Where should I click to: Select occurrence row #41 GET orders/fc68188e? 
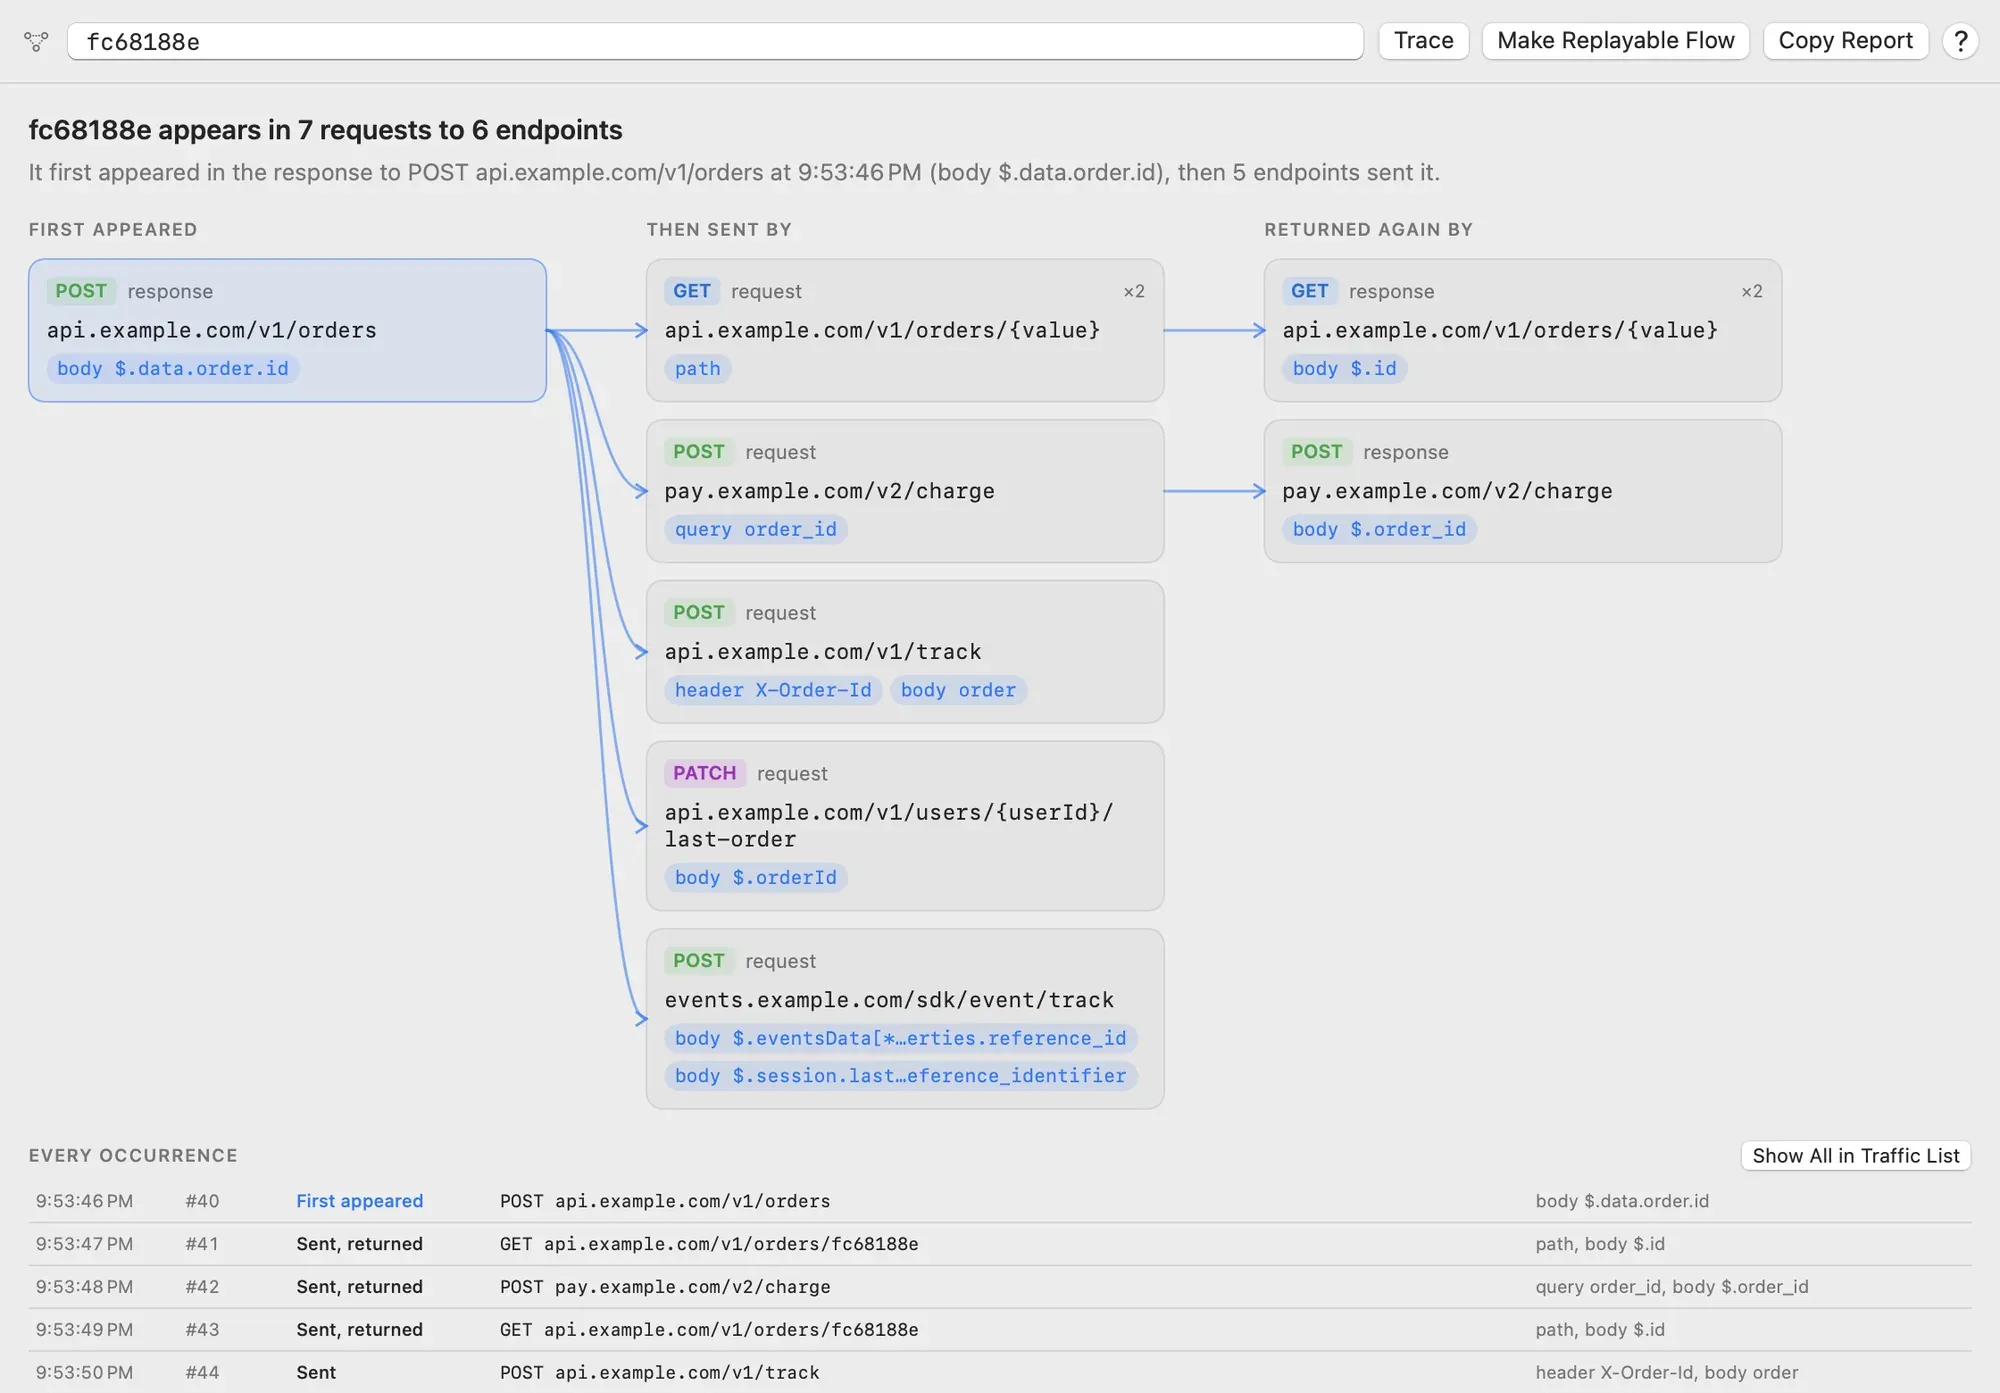point(1000,1244)
